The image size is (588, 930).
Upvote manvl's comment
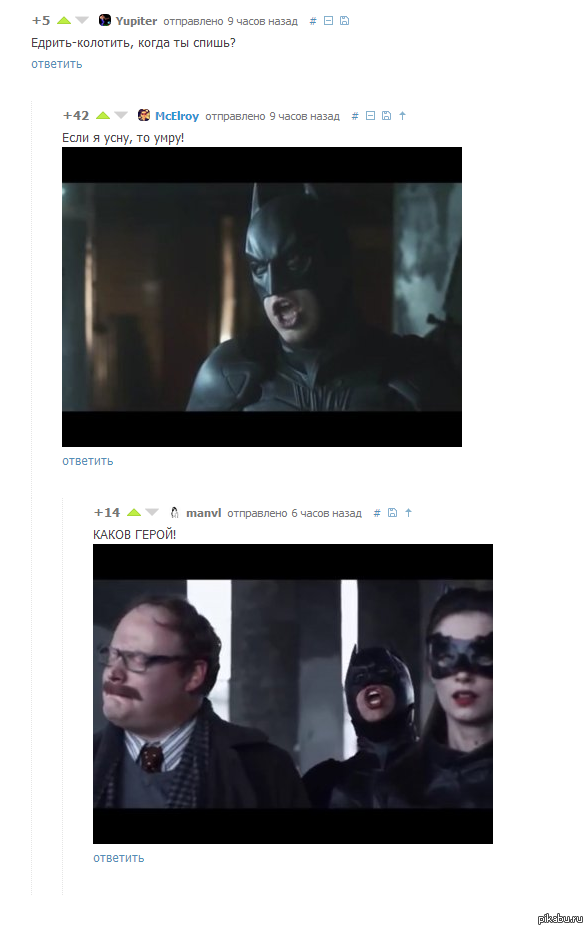(134, 512)
